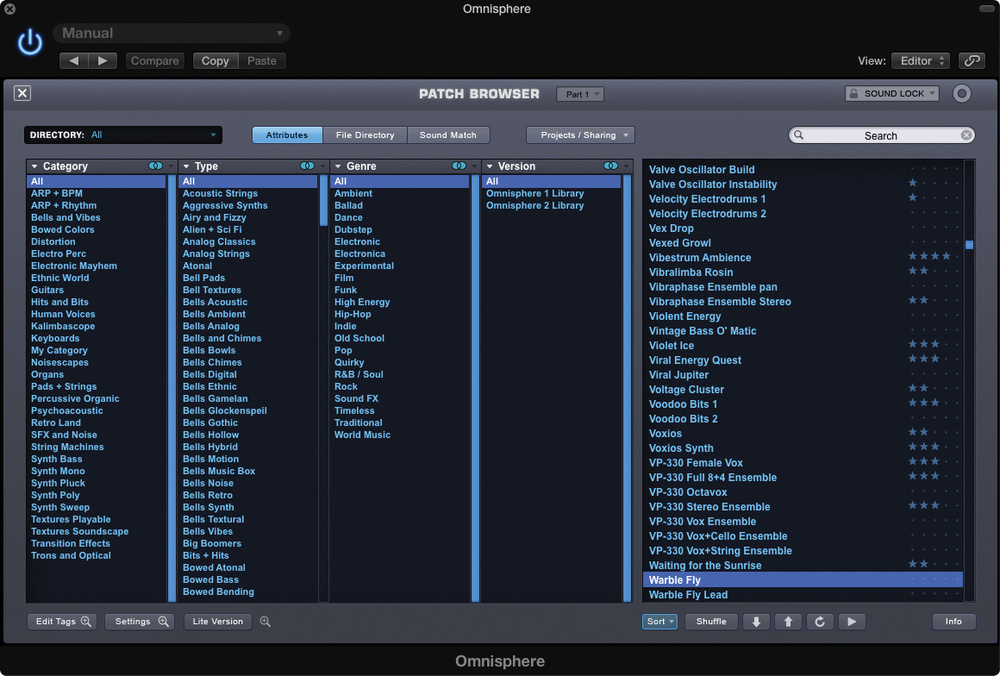Click the search magnifier icon
Screen dimensions: 1000x676
[x=798, y=135]
